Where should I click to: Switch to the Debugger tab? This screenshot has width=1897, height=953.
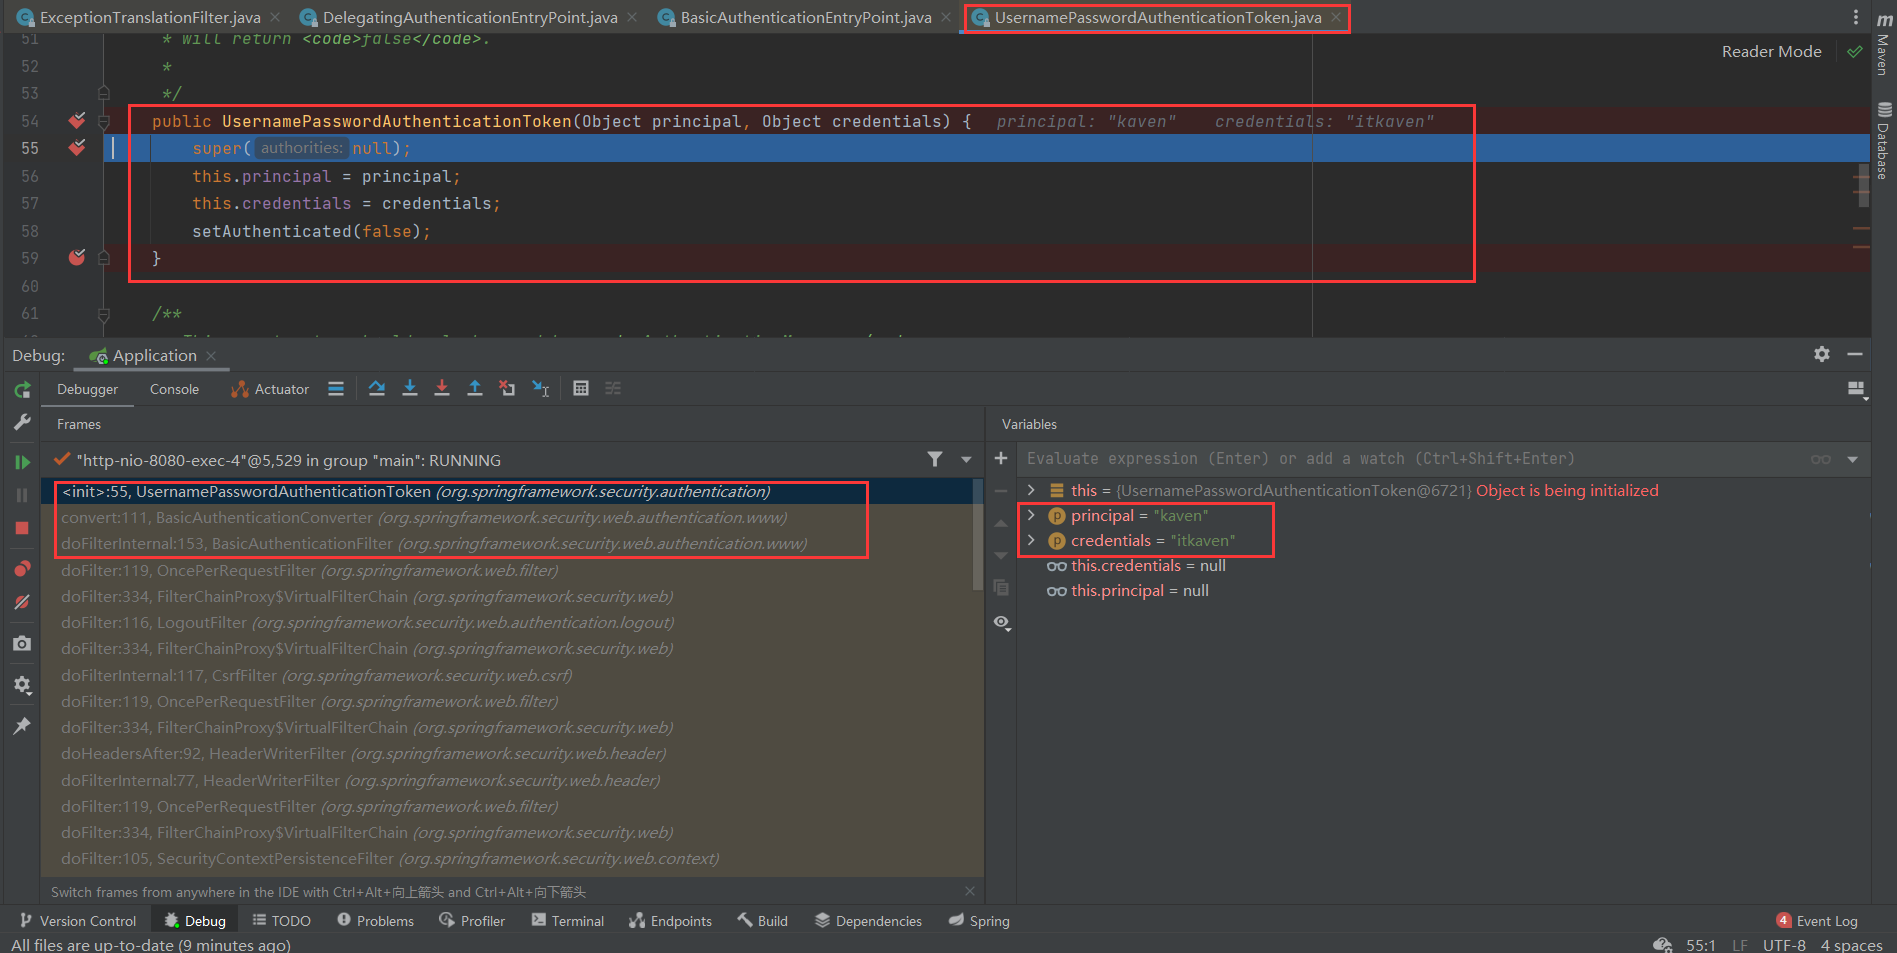click(87, 390)
